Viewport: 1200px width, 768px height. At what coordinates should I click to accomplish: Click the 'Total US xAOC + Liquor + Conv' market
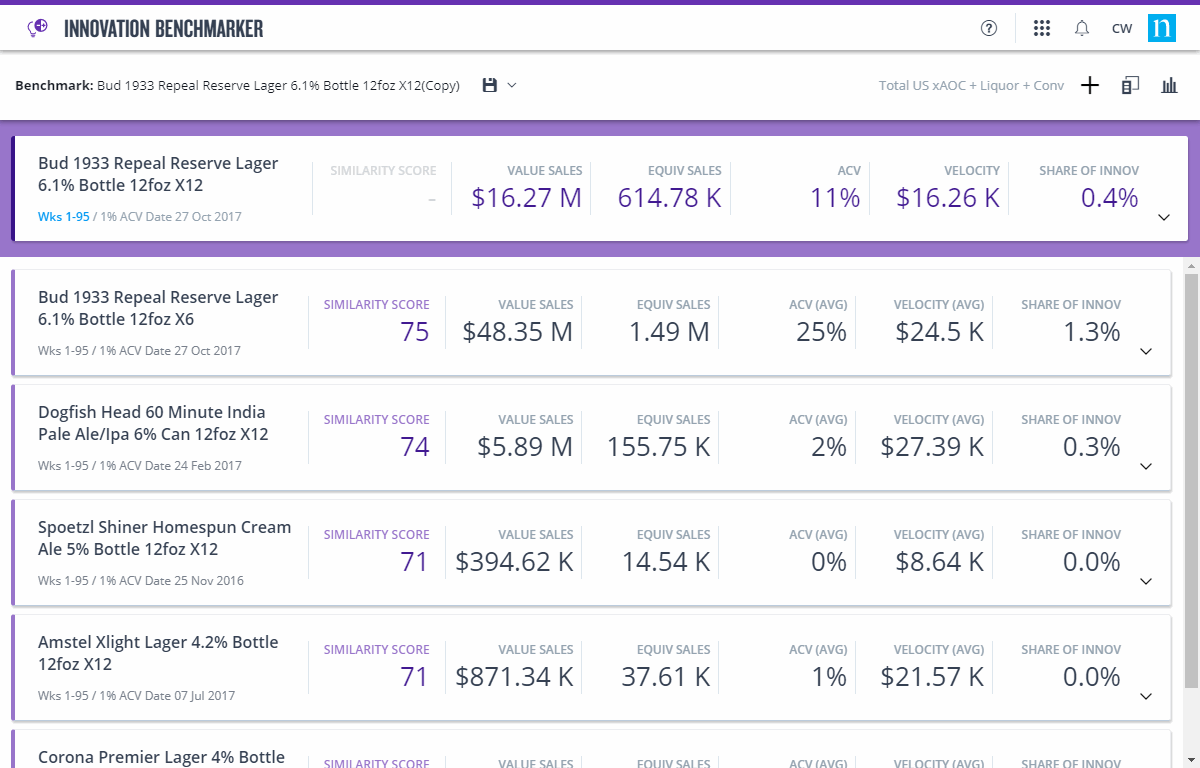[971, 85]
